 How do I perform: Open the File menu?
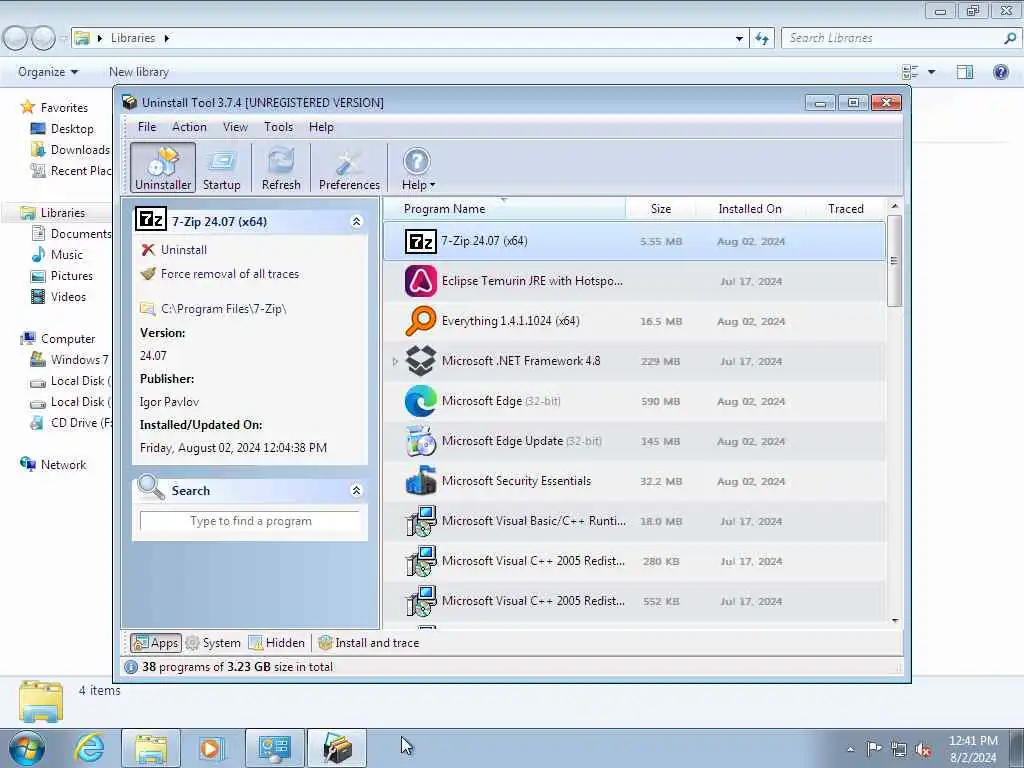point(147,127)
